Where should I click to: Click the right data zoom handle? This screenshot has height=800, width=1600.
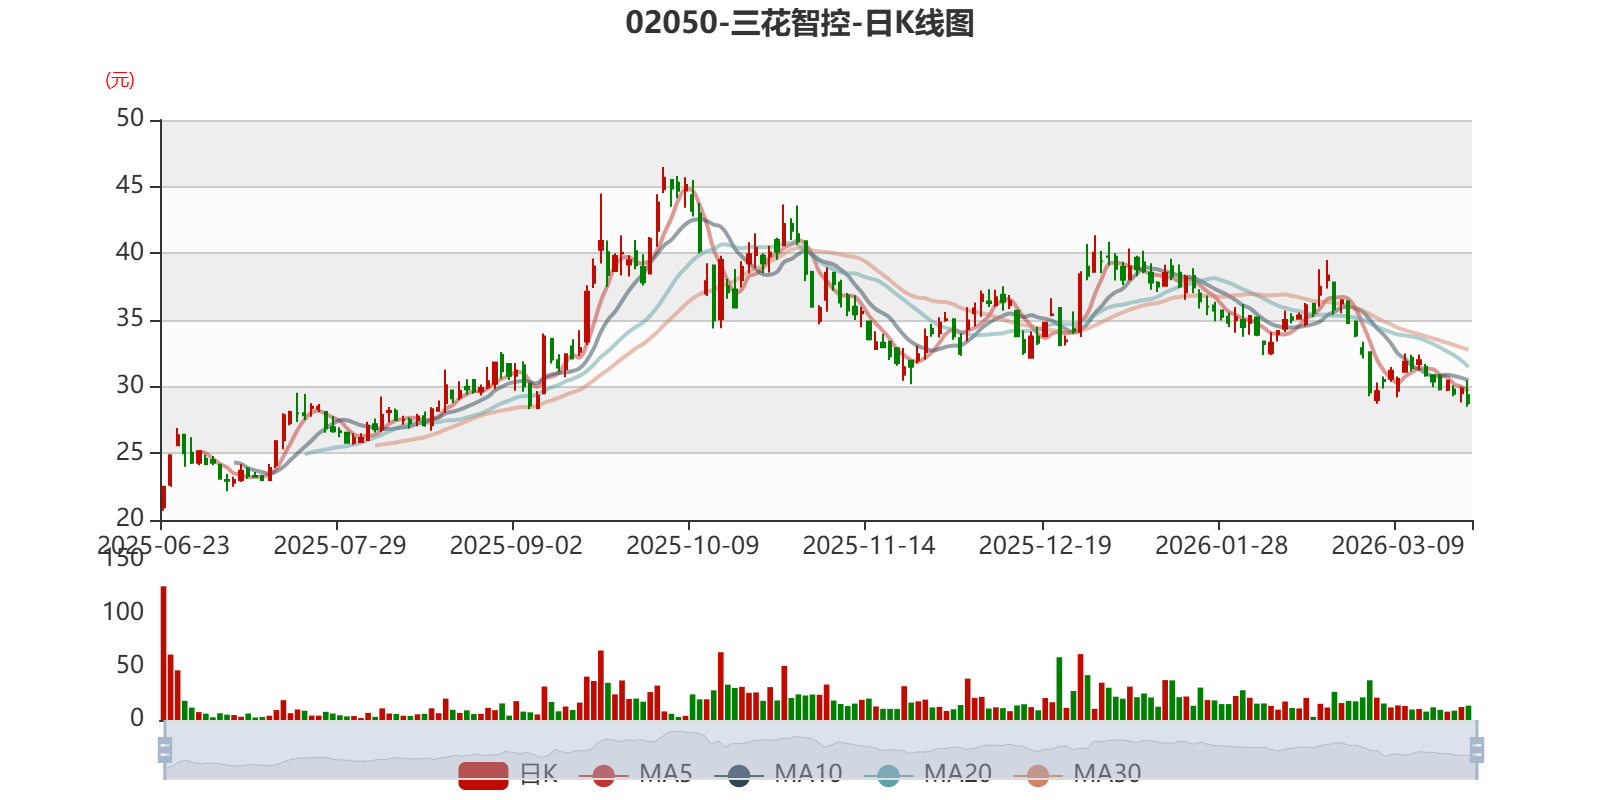click(1477, 750)
